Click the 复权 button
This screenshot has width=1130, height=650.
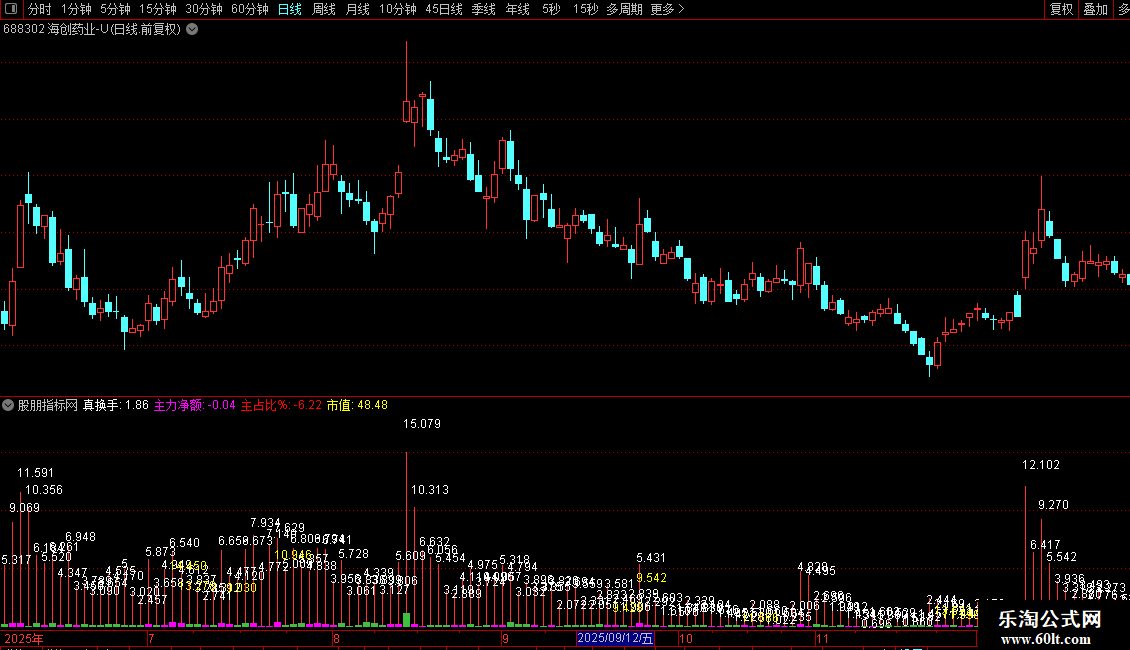point(1062,9)
